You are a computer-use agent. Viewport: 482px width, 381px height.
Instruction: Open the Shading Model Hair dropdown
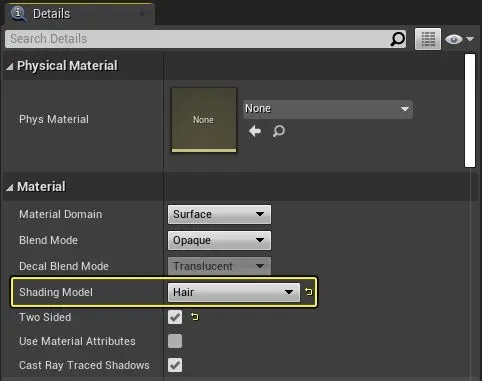click(234, 292)
